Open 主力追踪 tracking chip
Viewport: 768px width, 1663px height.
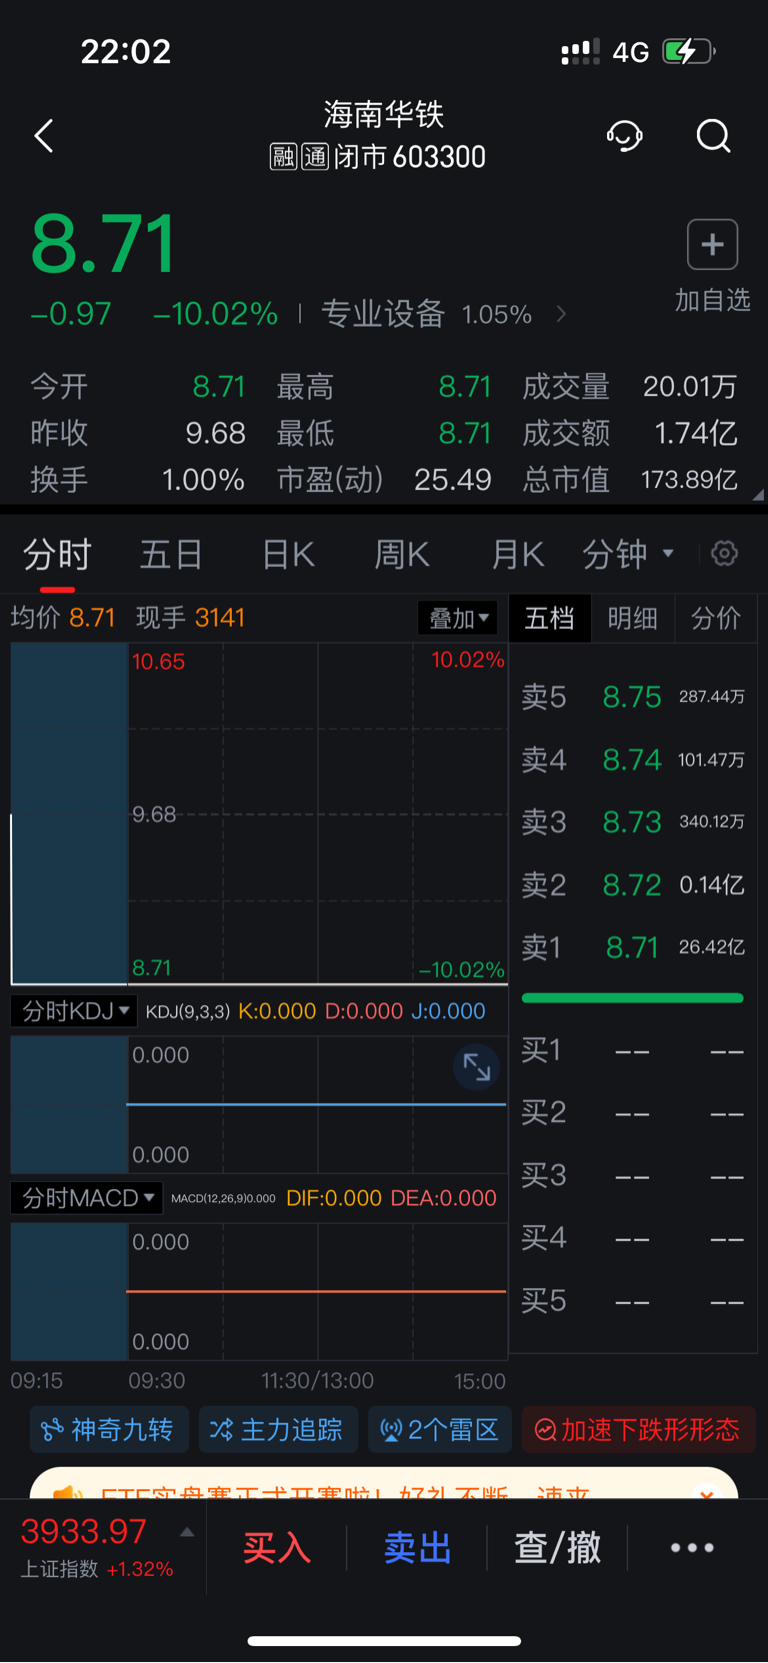tap(278, 1430)
